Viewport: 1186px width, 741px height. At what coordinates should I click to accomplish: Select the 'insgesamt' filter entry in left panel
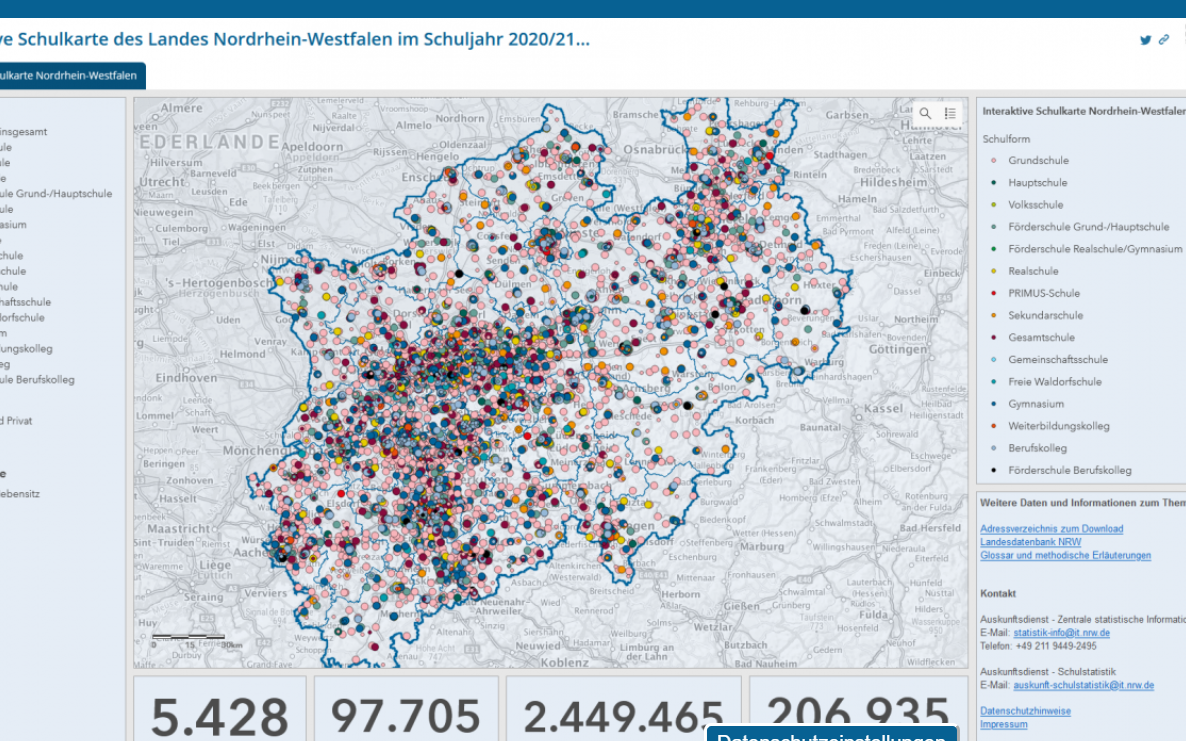24,131
